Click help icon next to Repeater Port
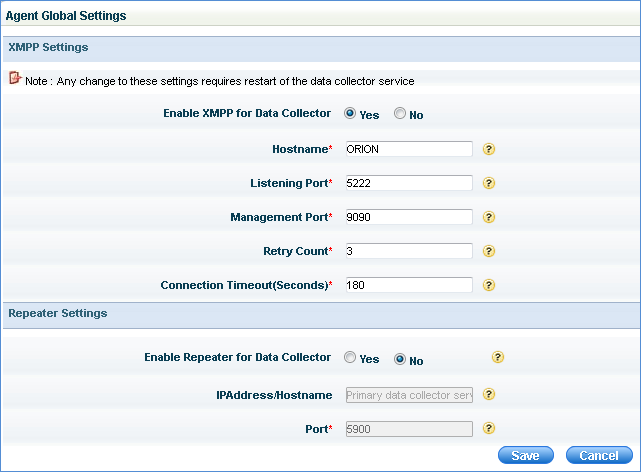Viewport: 641px width, 472px height. pyautogui.click(x=489, y=429)
